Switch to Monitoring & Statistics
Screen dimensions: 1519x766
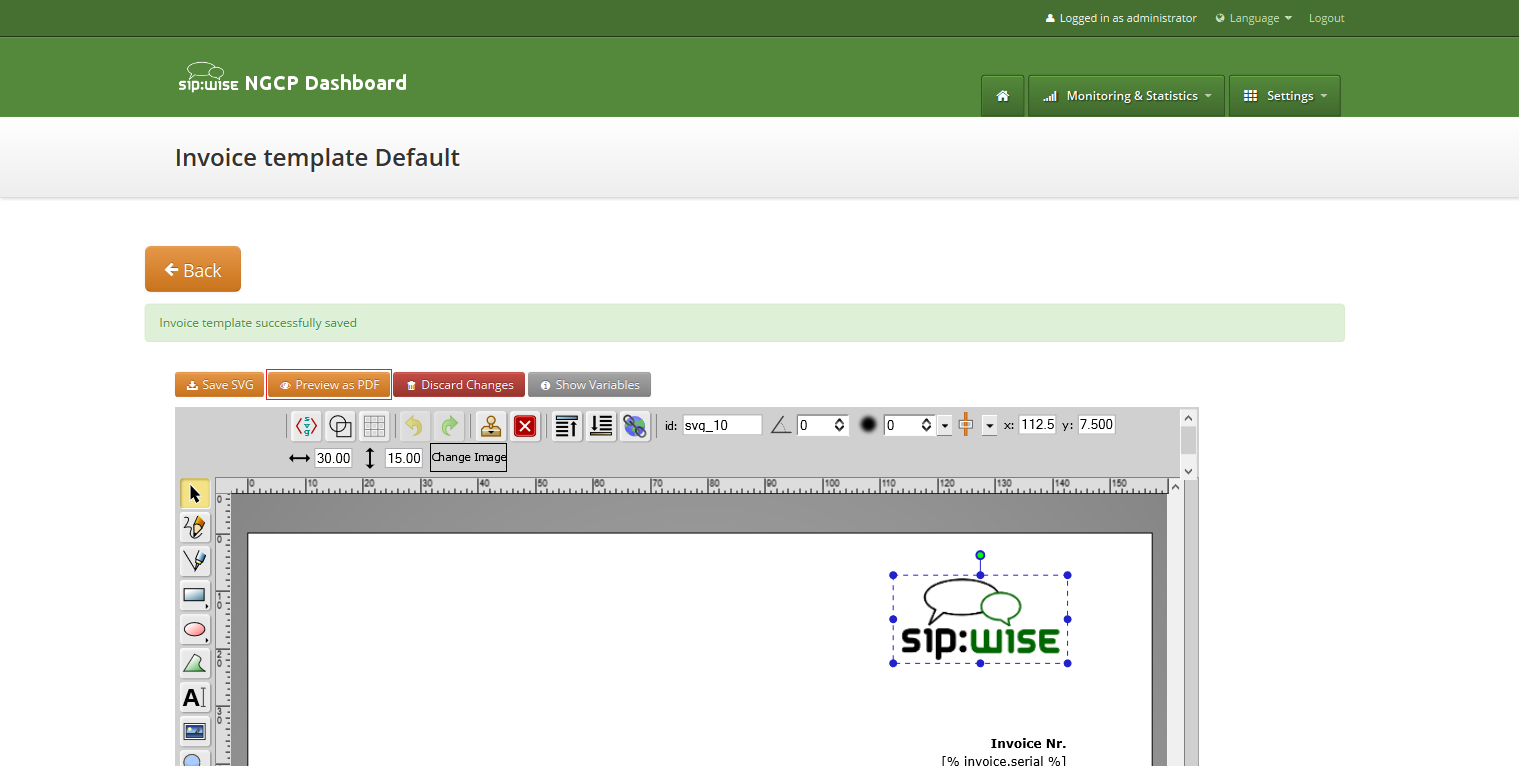tap(1126, 95)
